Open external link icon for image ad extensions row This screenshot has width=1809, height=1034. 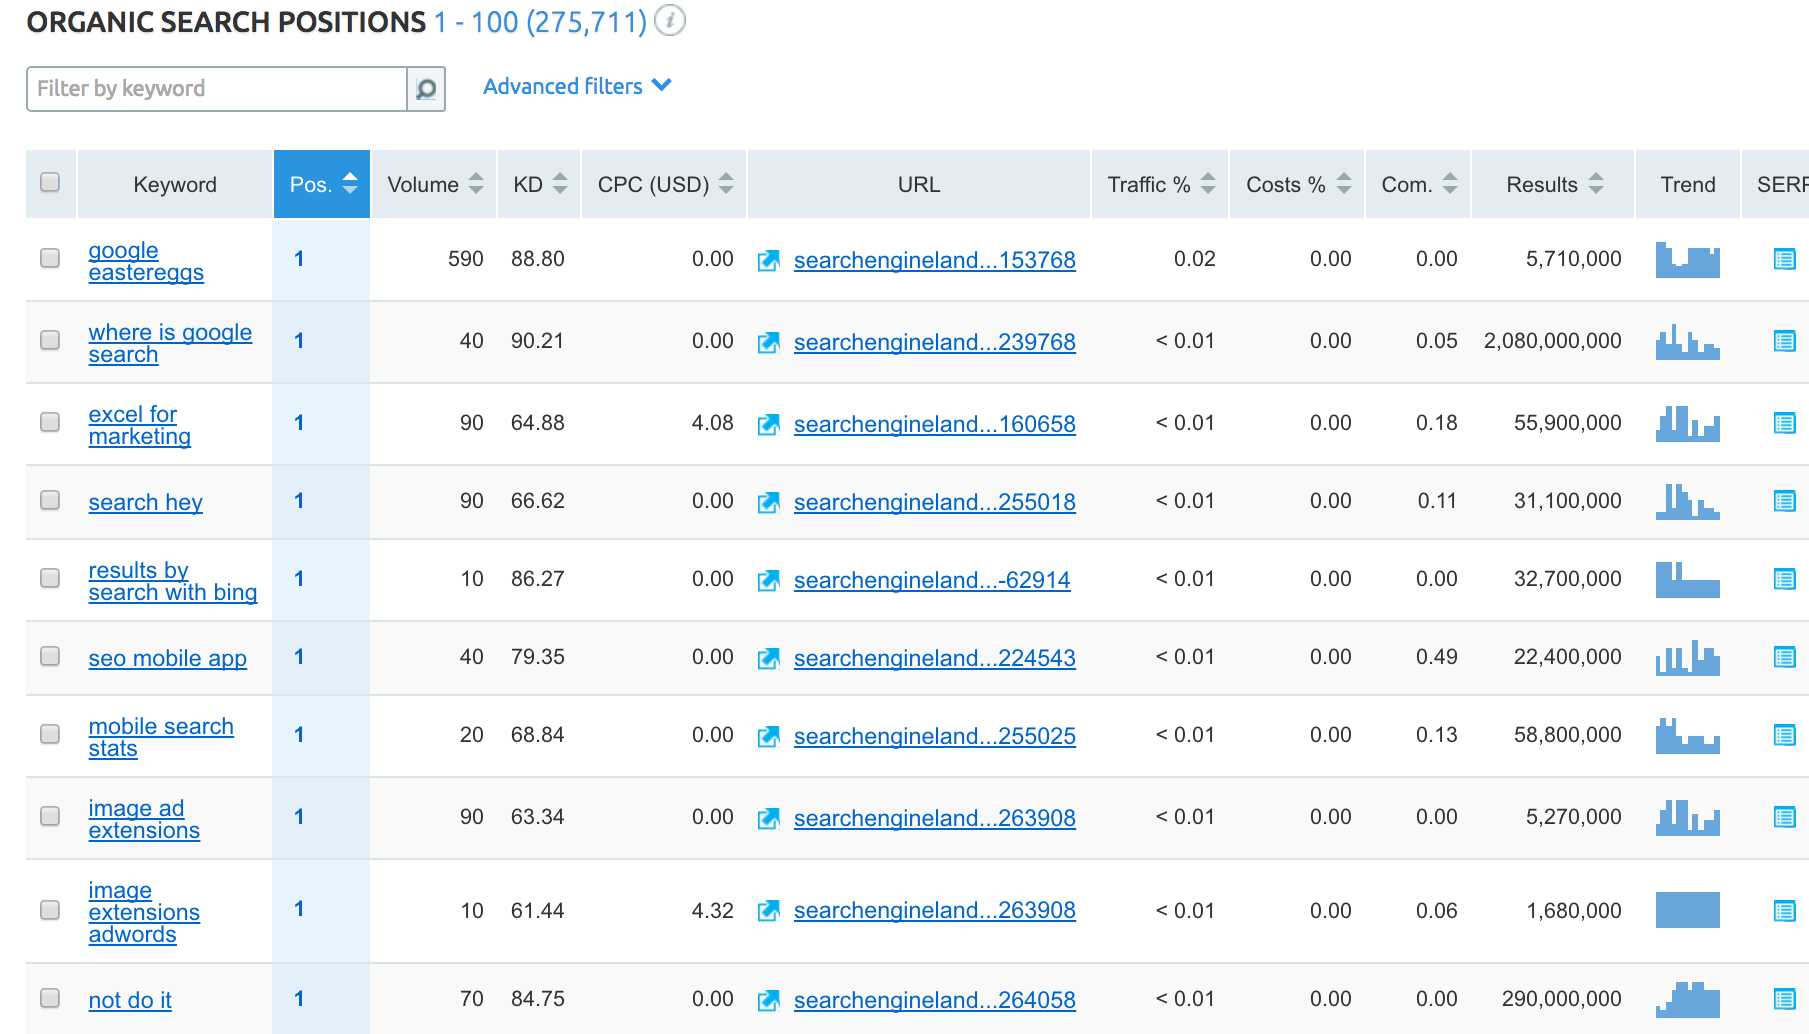point(768,819)
